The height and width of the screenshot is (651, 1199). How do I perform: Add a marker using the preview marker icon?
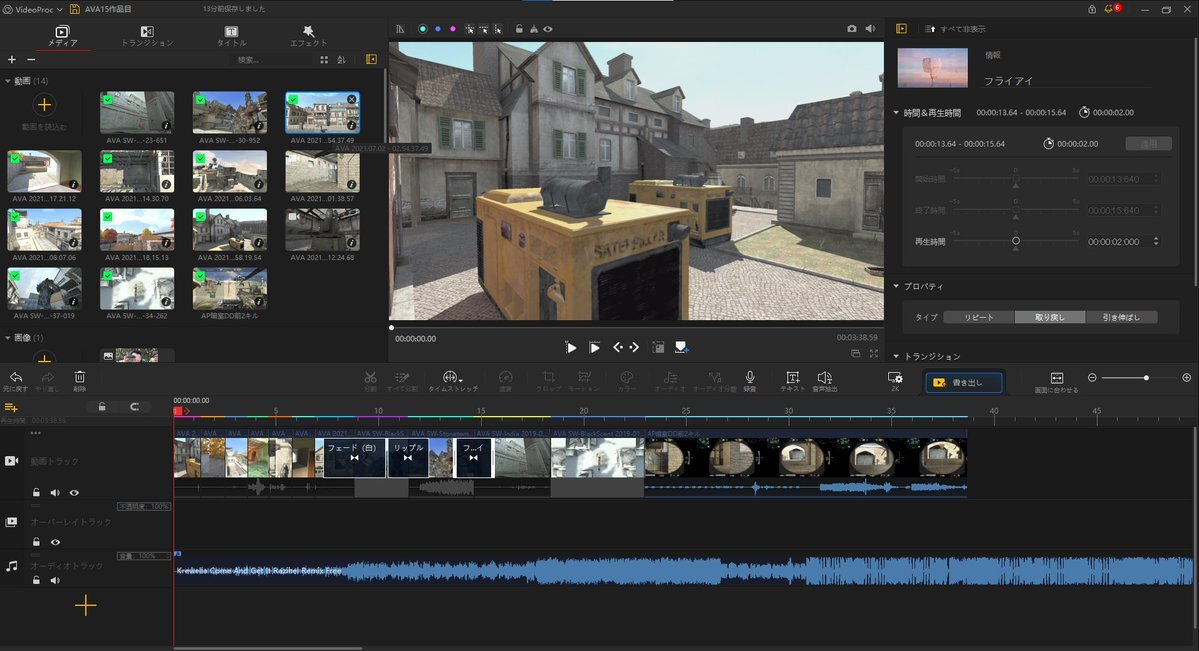pos(681,347)
